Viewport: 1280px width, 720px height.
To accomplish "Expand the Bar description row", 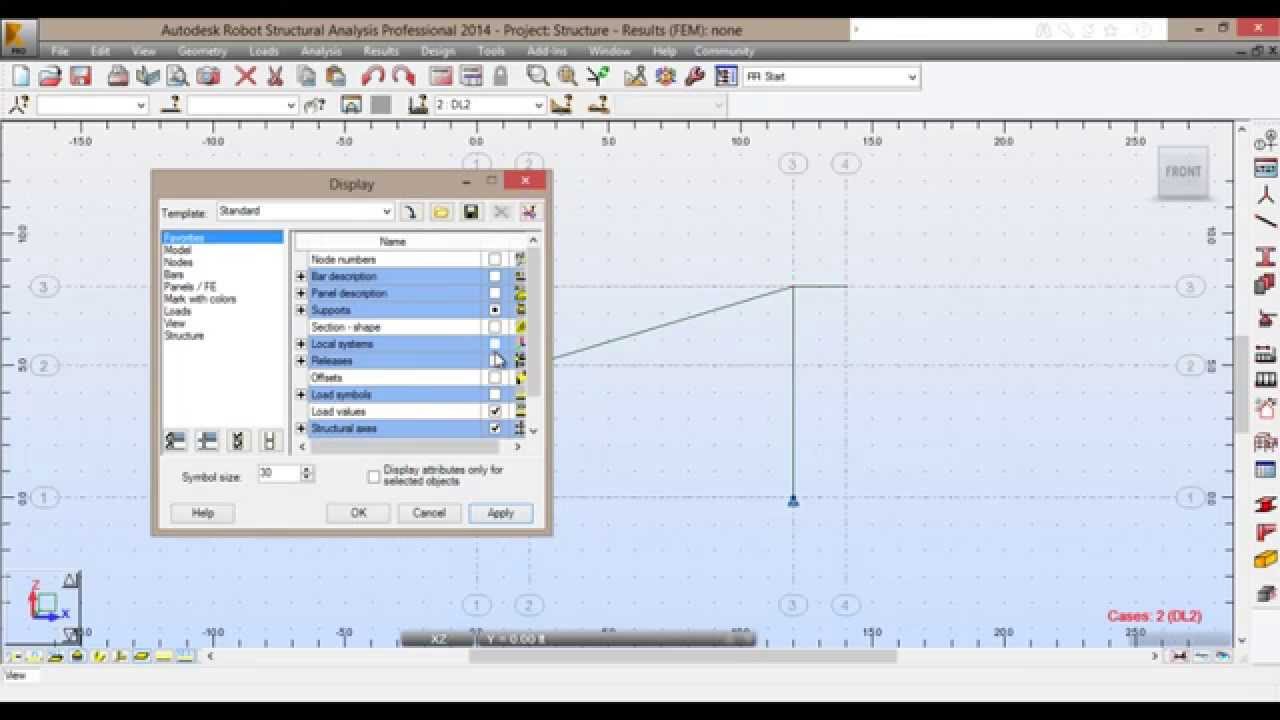I will coord(301,277).
